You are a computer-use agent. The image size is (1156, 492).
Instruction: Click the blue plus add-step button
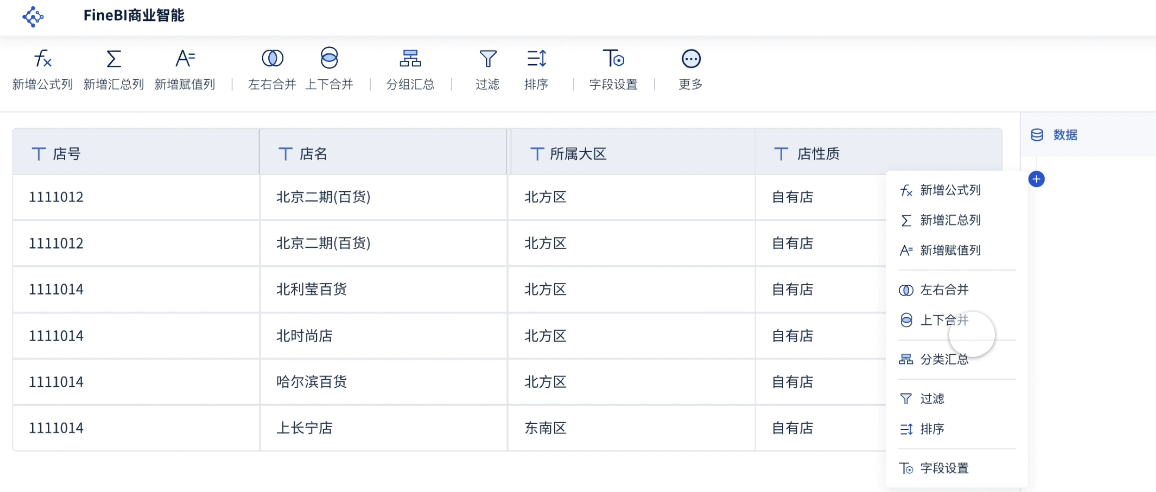pos(1037,179)
